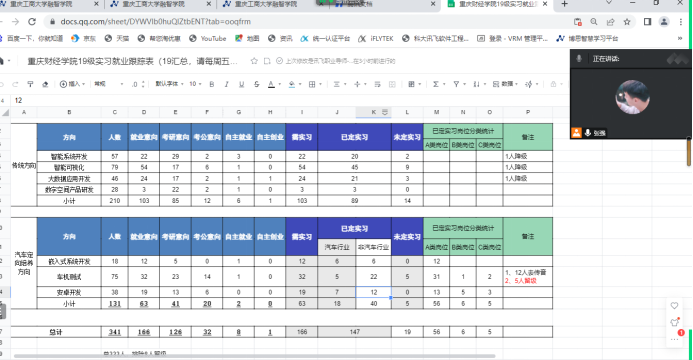Click the clear format eraser icon

coord(45,84)
